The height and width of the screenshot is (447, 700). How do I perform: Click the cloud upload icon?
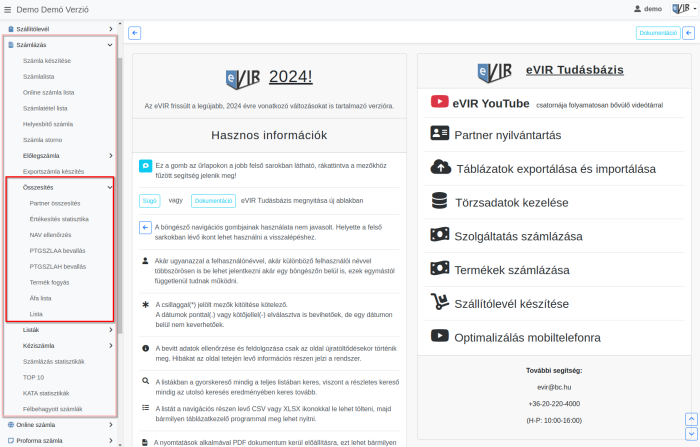coord(441,167)
